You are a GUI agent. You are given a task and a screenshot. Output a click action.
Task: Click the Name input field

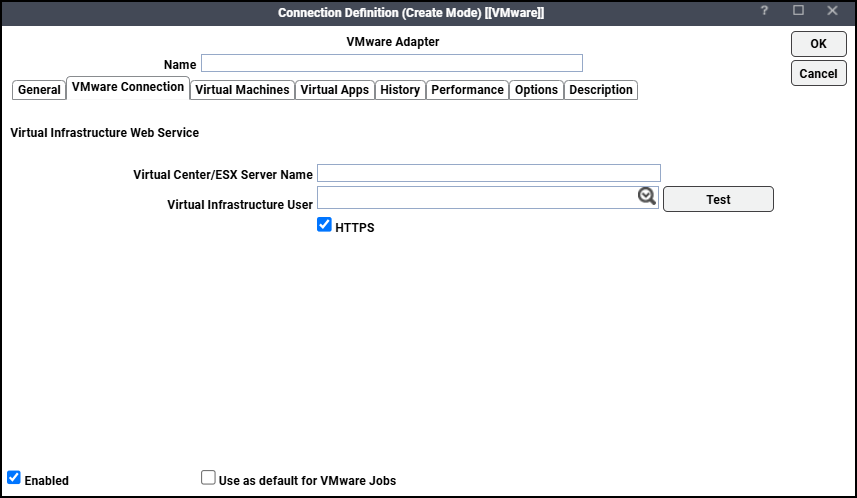tap(391, 63)
